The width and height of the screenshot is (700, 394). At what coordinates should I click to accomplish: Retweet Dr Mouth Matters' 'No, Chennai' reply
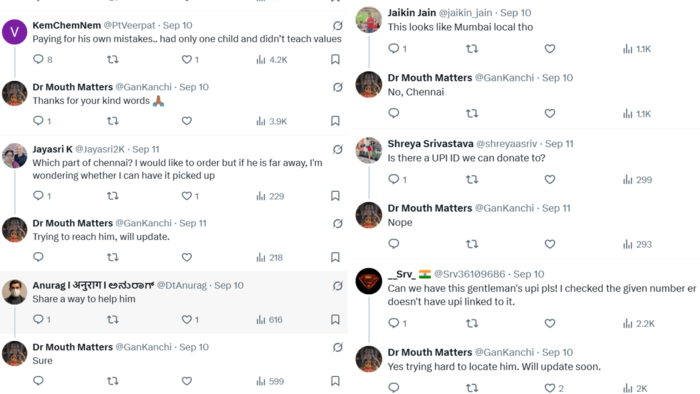pyautogui.click(x=472, y=114)
